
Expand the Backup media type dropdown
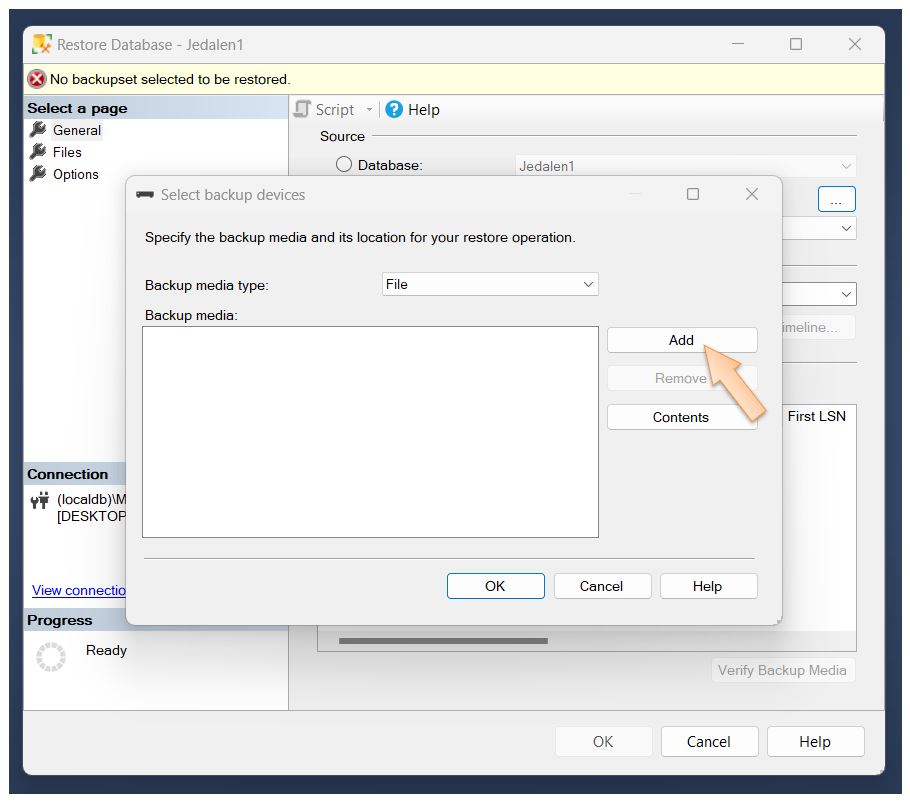point(490,284)
